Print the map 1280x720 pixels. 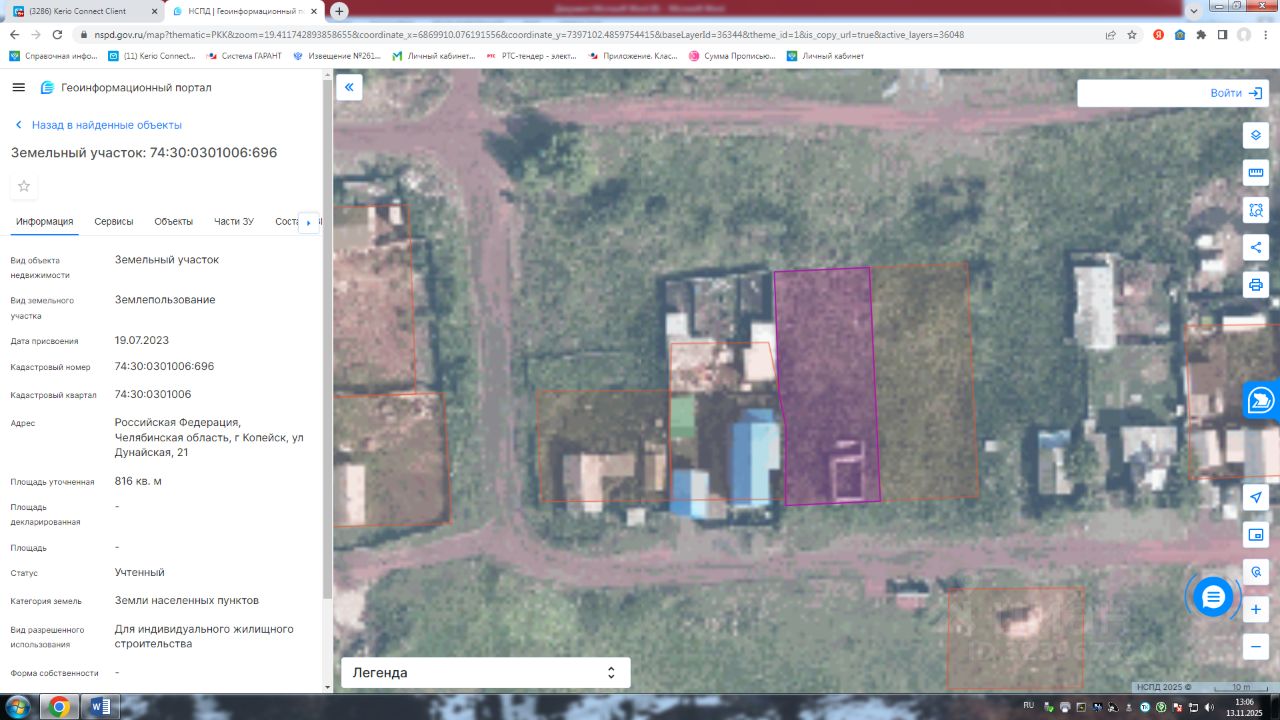point(1256,284)
